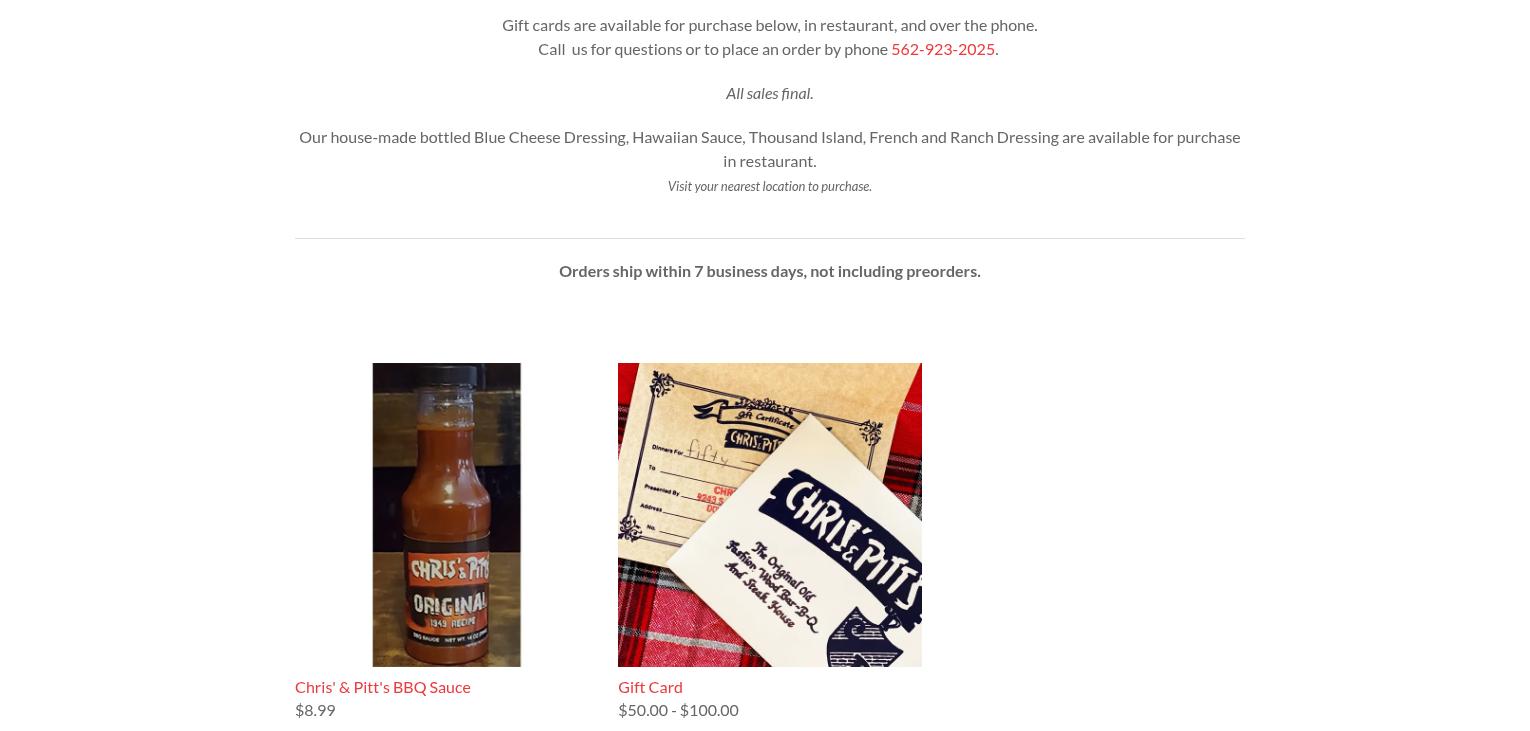Click the house-made bottled dressings paragraph
This screenshot has width=1530, height=731.
769,148
